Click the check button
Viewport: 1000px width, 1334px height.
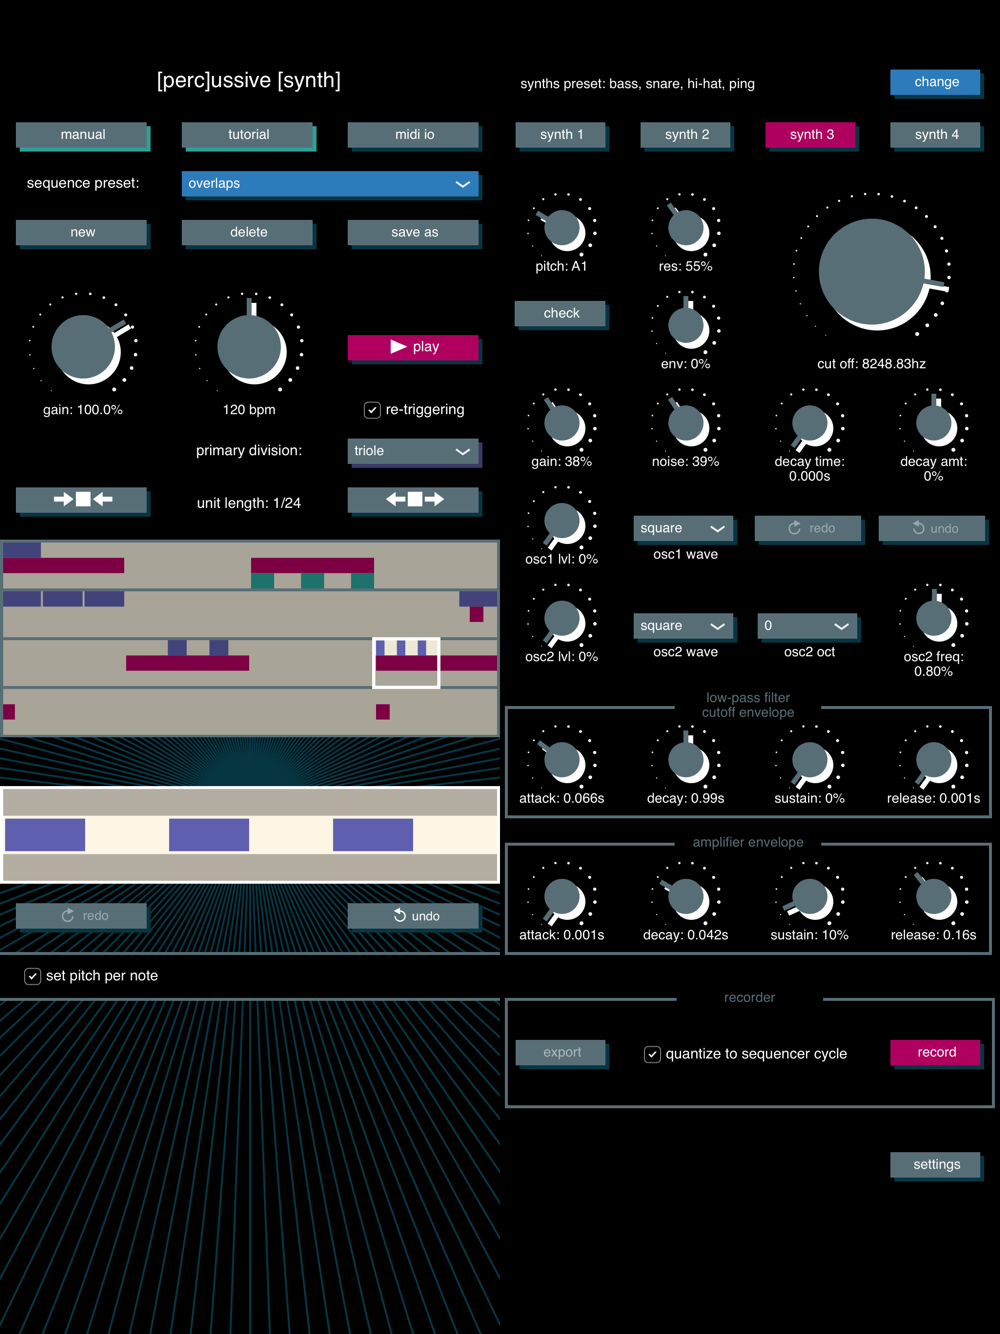pyautogui.click(x=561, y=313)
